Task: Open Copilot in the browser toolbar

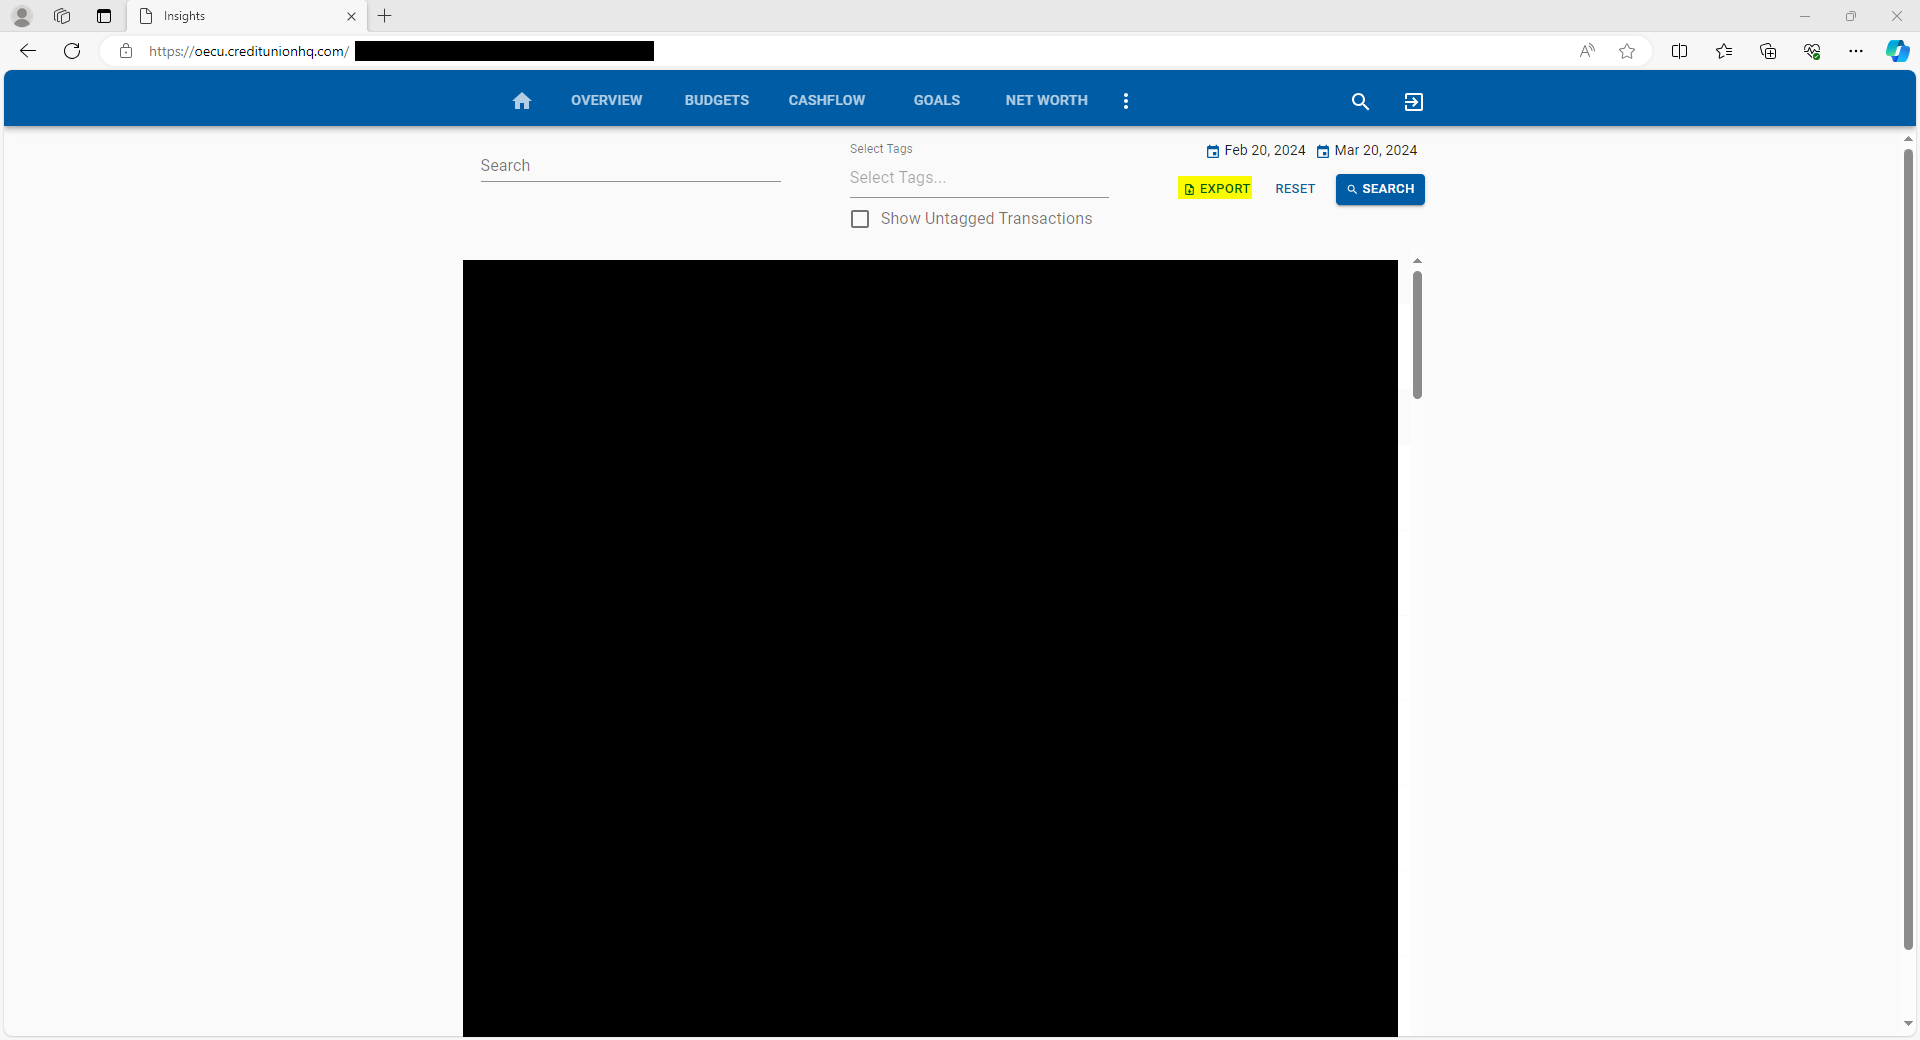Action: point(1897,51)
